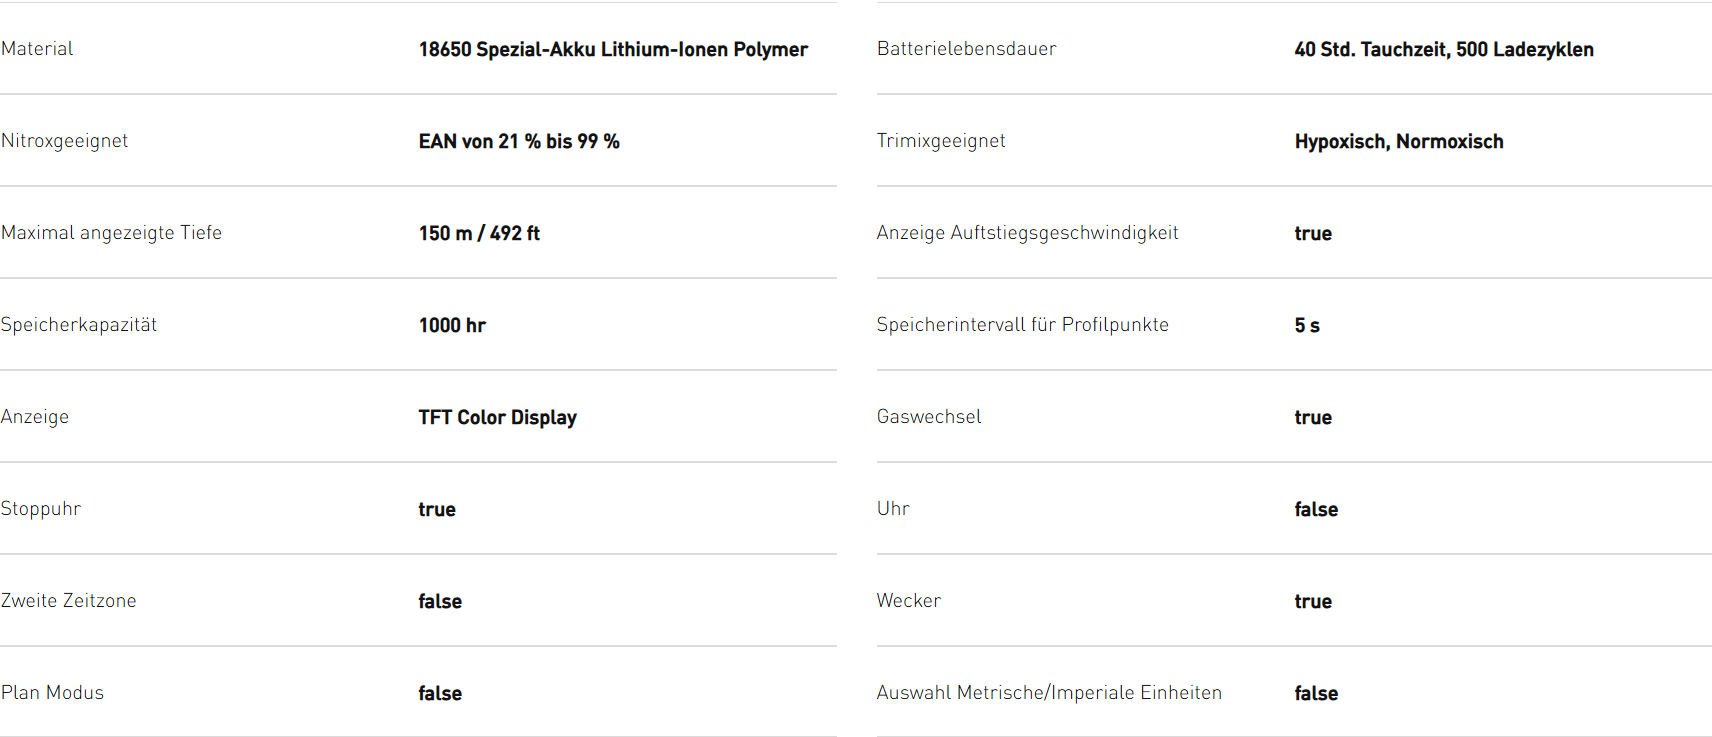Select the 1000 hr value
This screenshot has height=737, width=1712.
[452, 326]
